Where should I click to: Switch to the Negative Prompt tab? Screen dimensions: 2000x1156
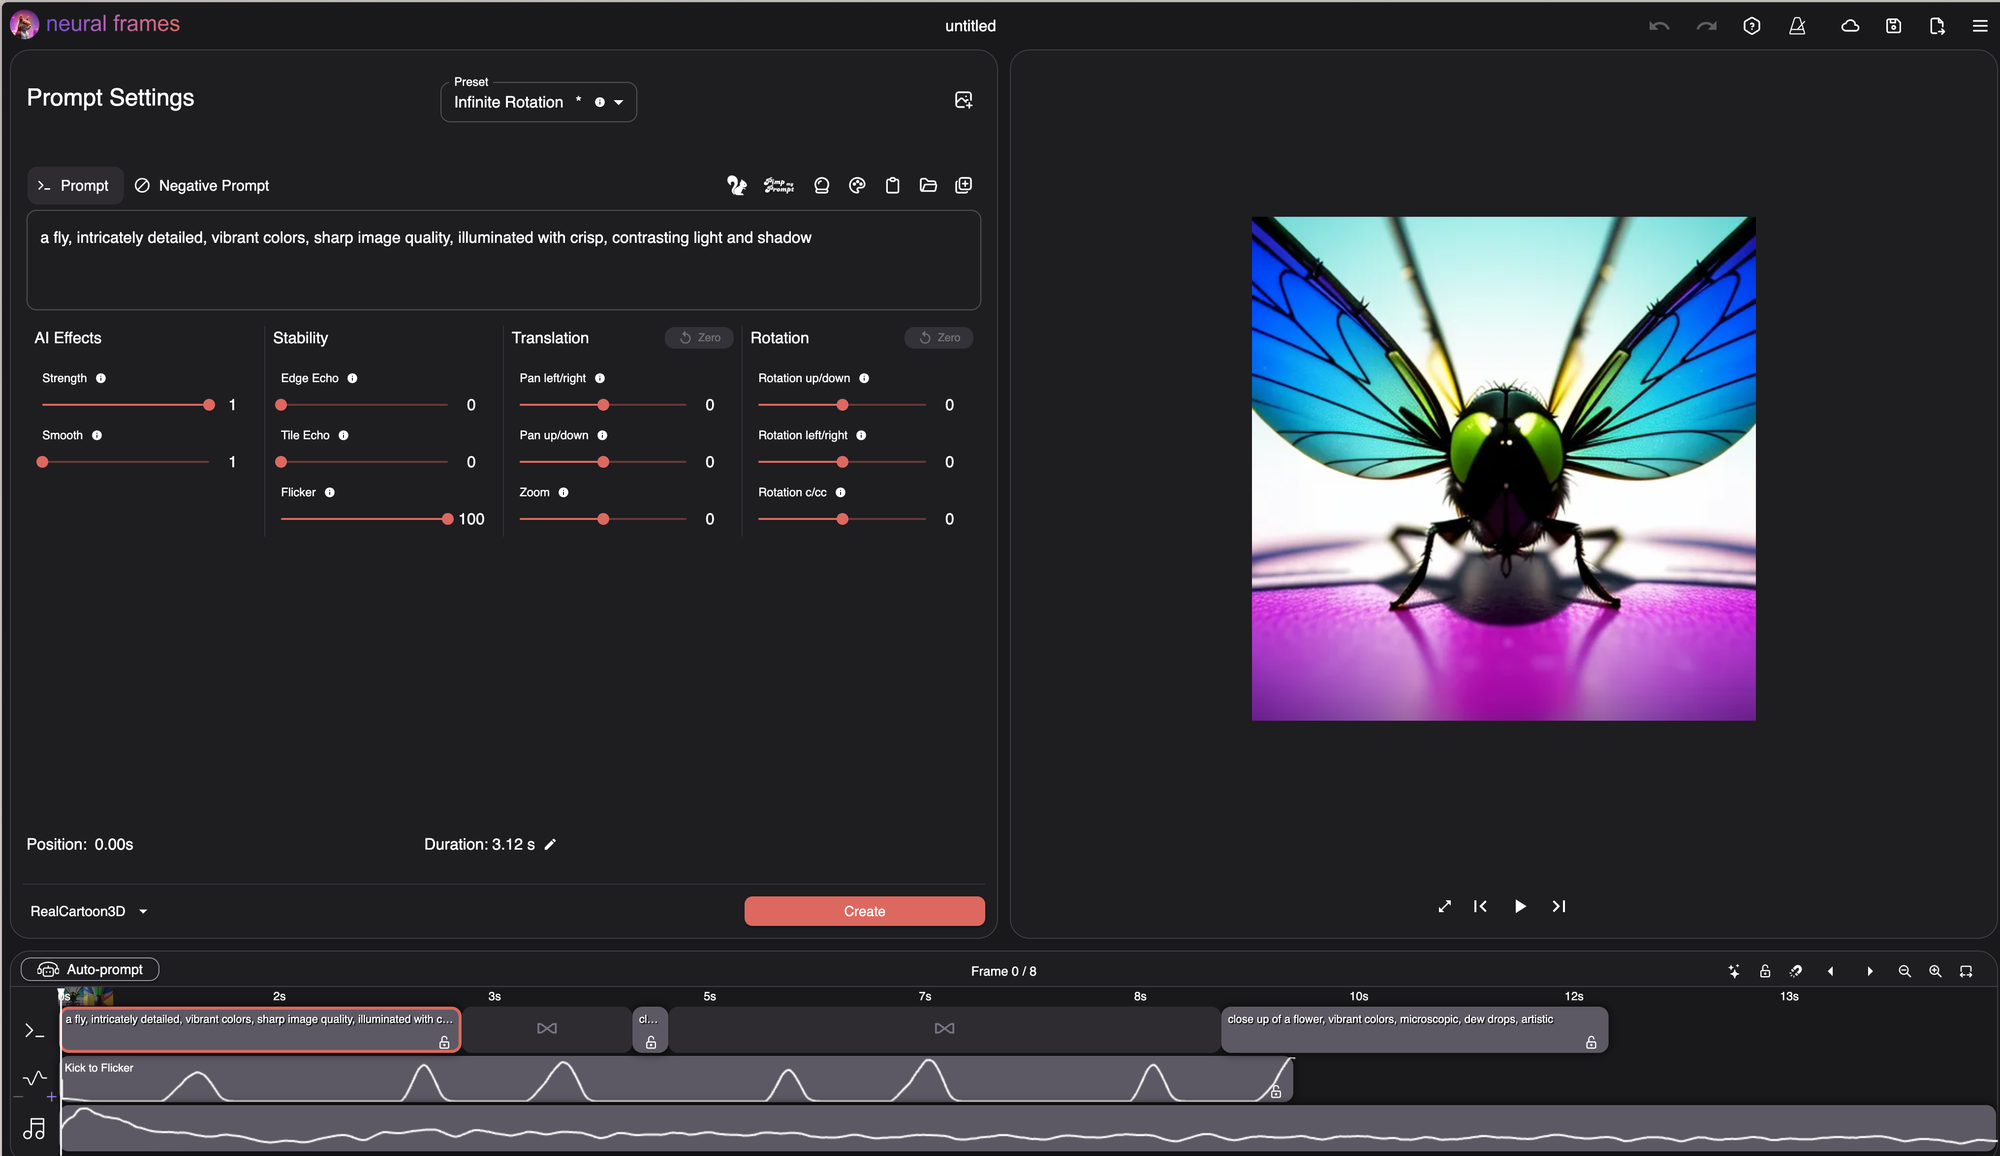202,186
